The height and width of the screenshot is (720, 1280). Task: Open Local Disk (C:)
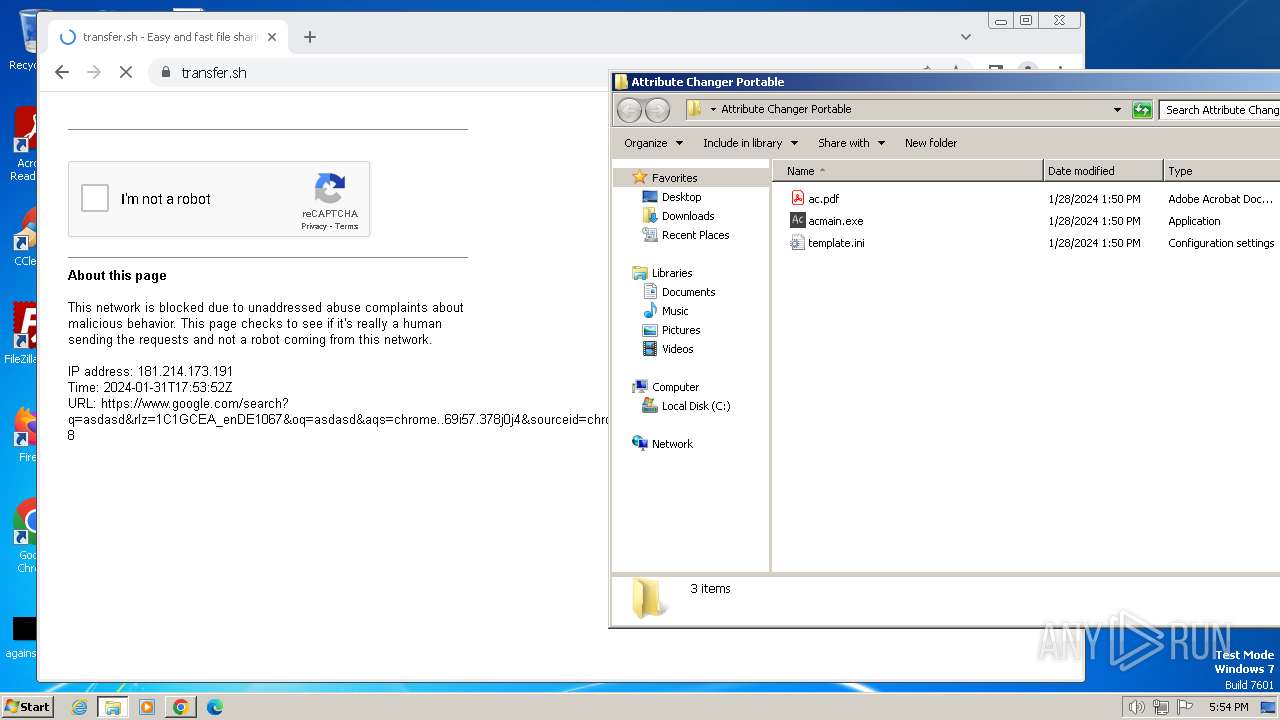[x=696, y=406]
